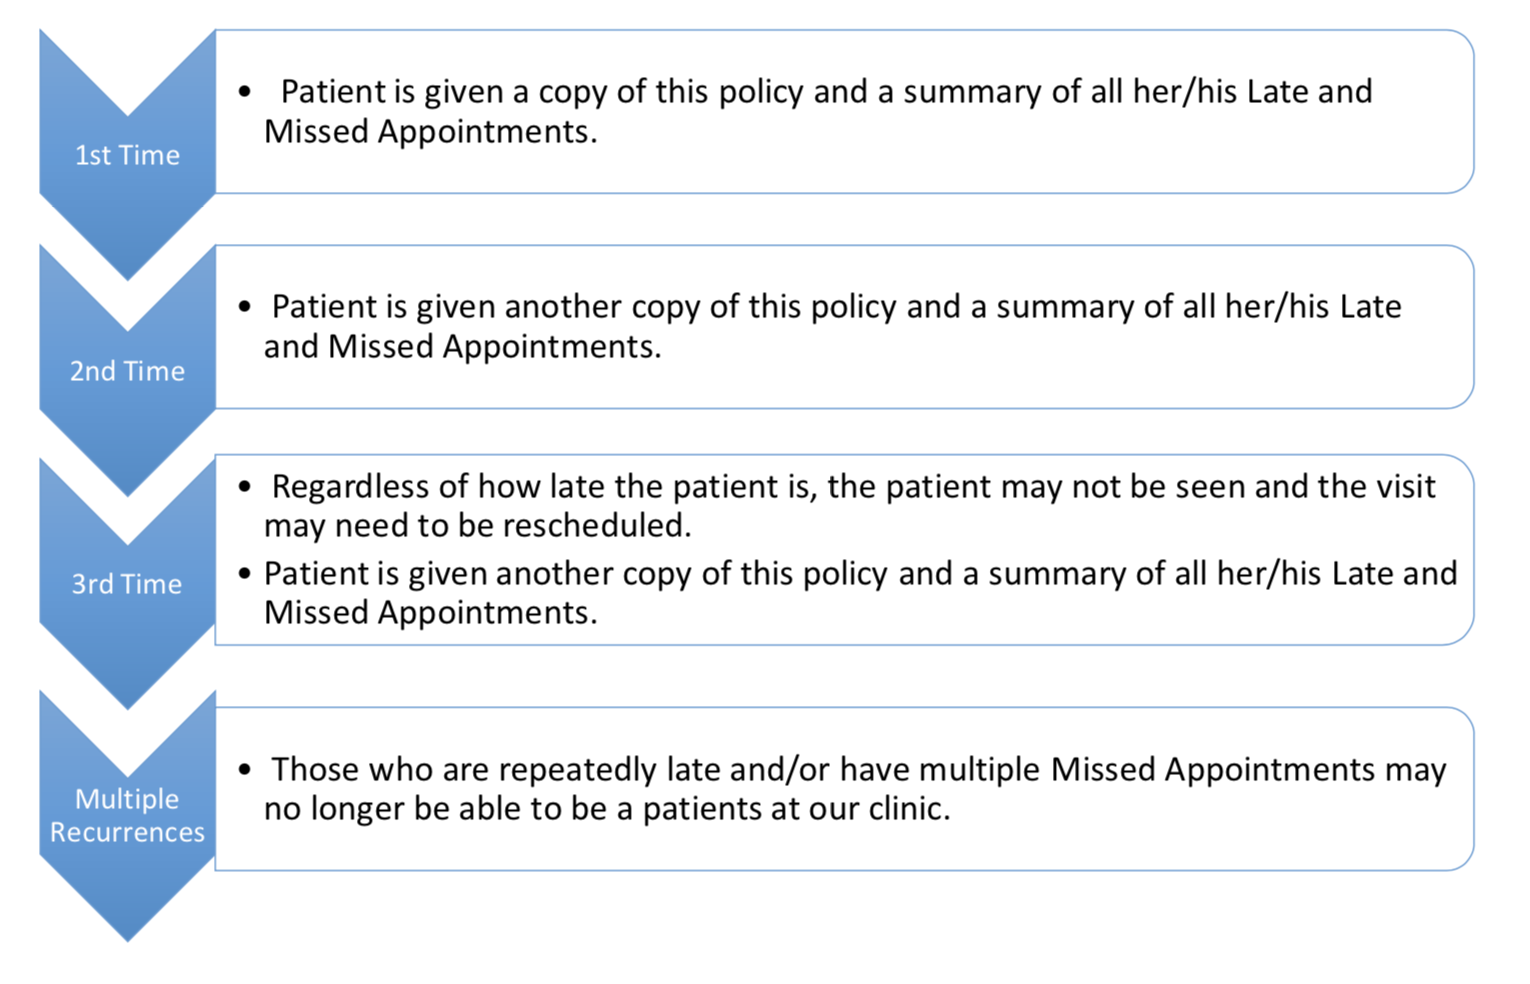Click bullet beside 'Regardless of how late'
Image resolution: width=1530 pixels, height=984 pixels.
pyautogui.click(x=245, y=487)
